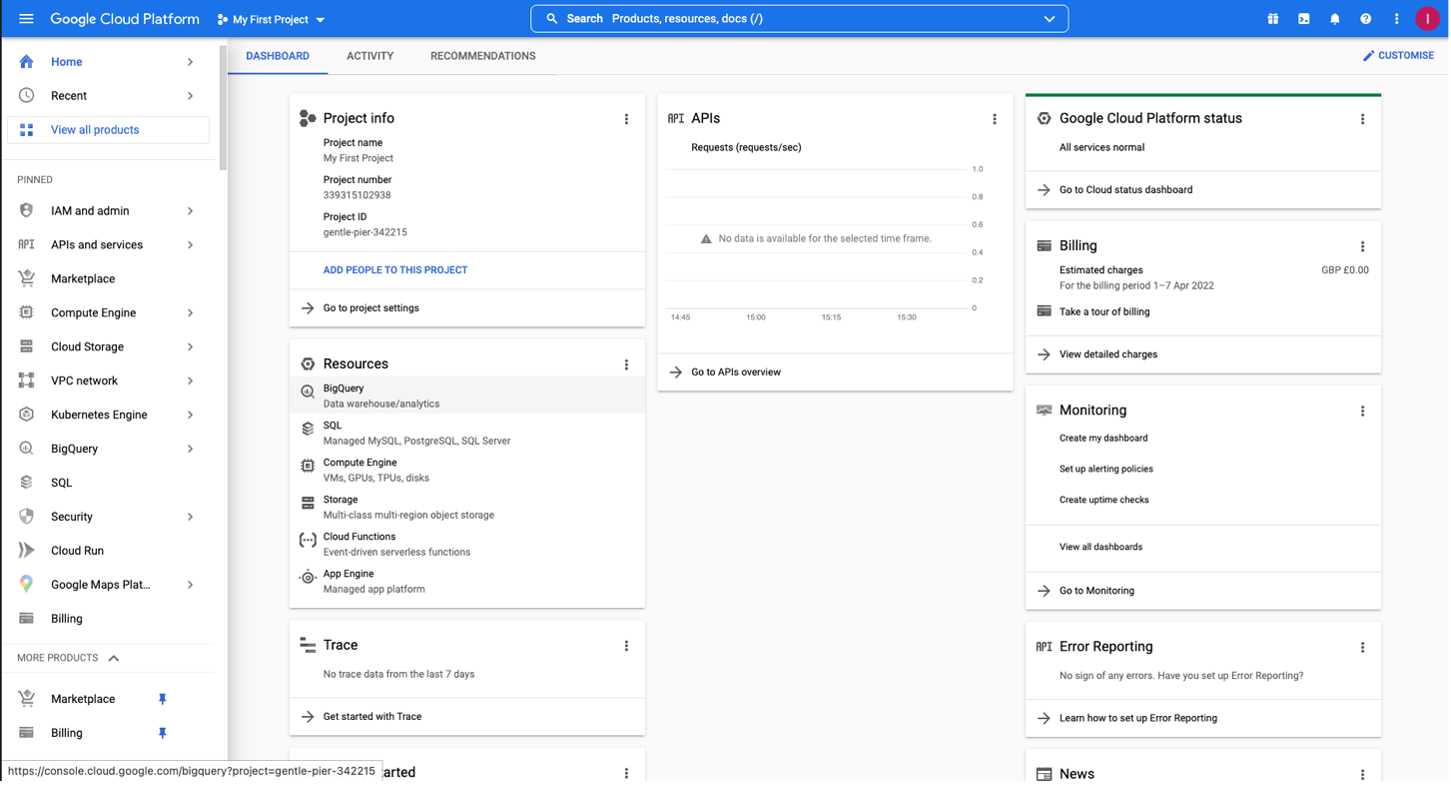1451x785 pixels.
Task: Open the help question mark icon
Action: [1366, 19]
